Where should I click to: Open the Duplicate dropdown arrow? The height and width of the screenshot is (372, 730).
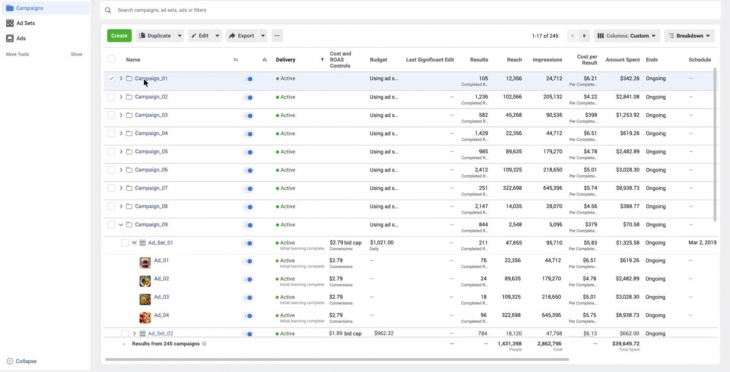pos(179,35)
